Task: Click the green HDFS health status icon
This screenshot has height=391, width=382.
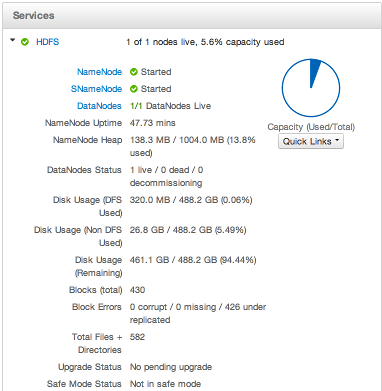Action: tap(25, 42)
